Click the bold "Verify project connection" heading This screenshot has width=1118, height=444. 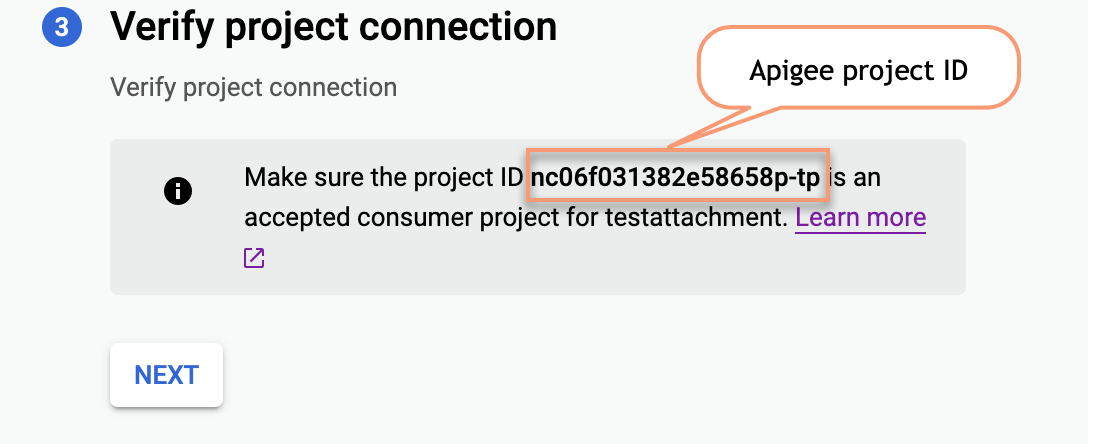(x=333, y=27)
